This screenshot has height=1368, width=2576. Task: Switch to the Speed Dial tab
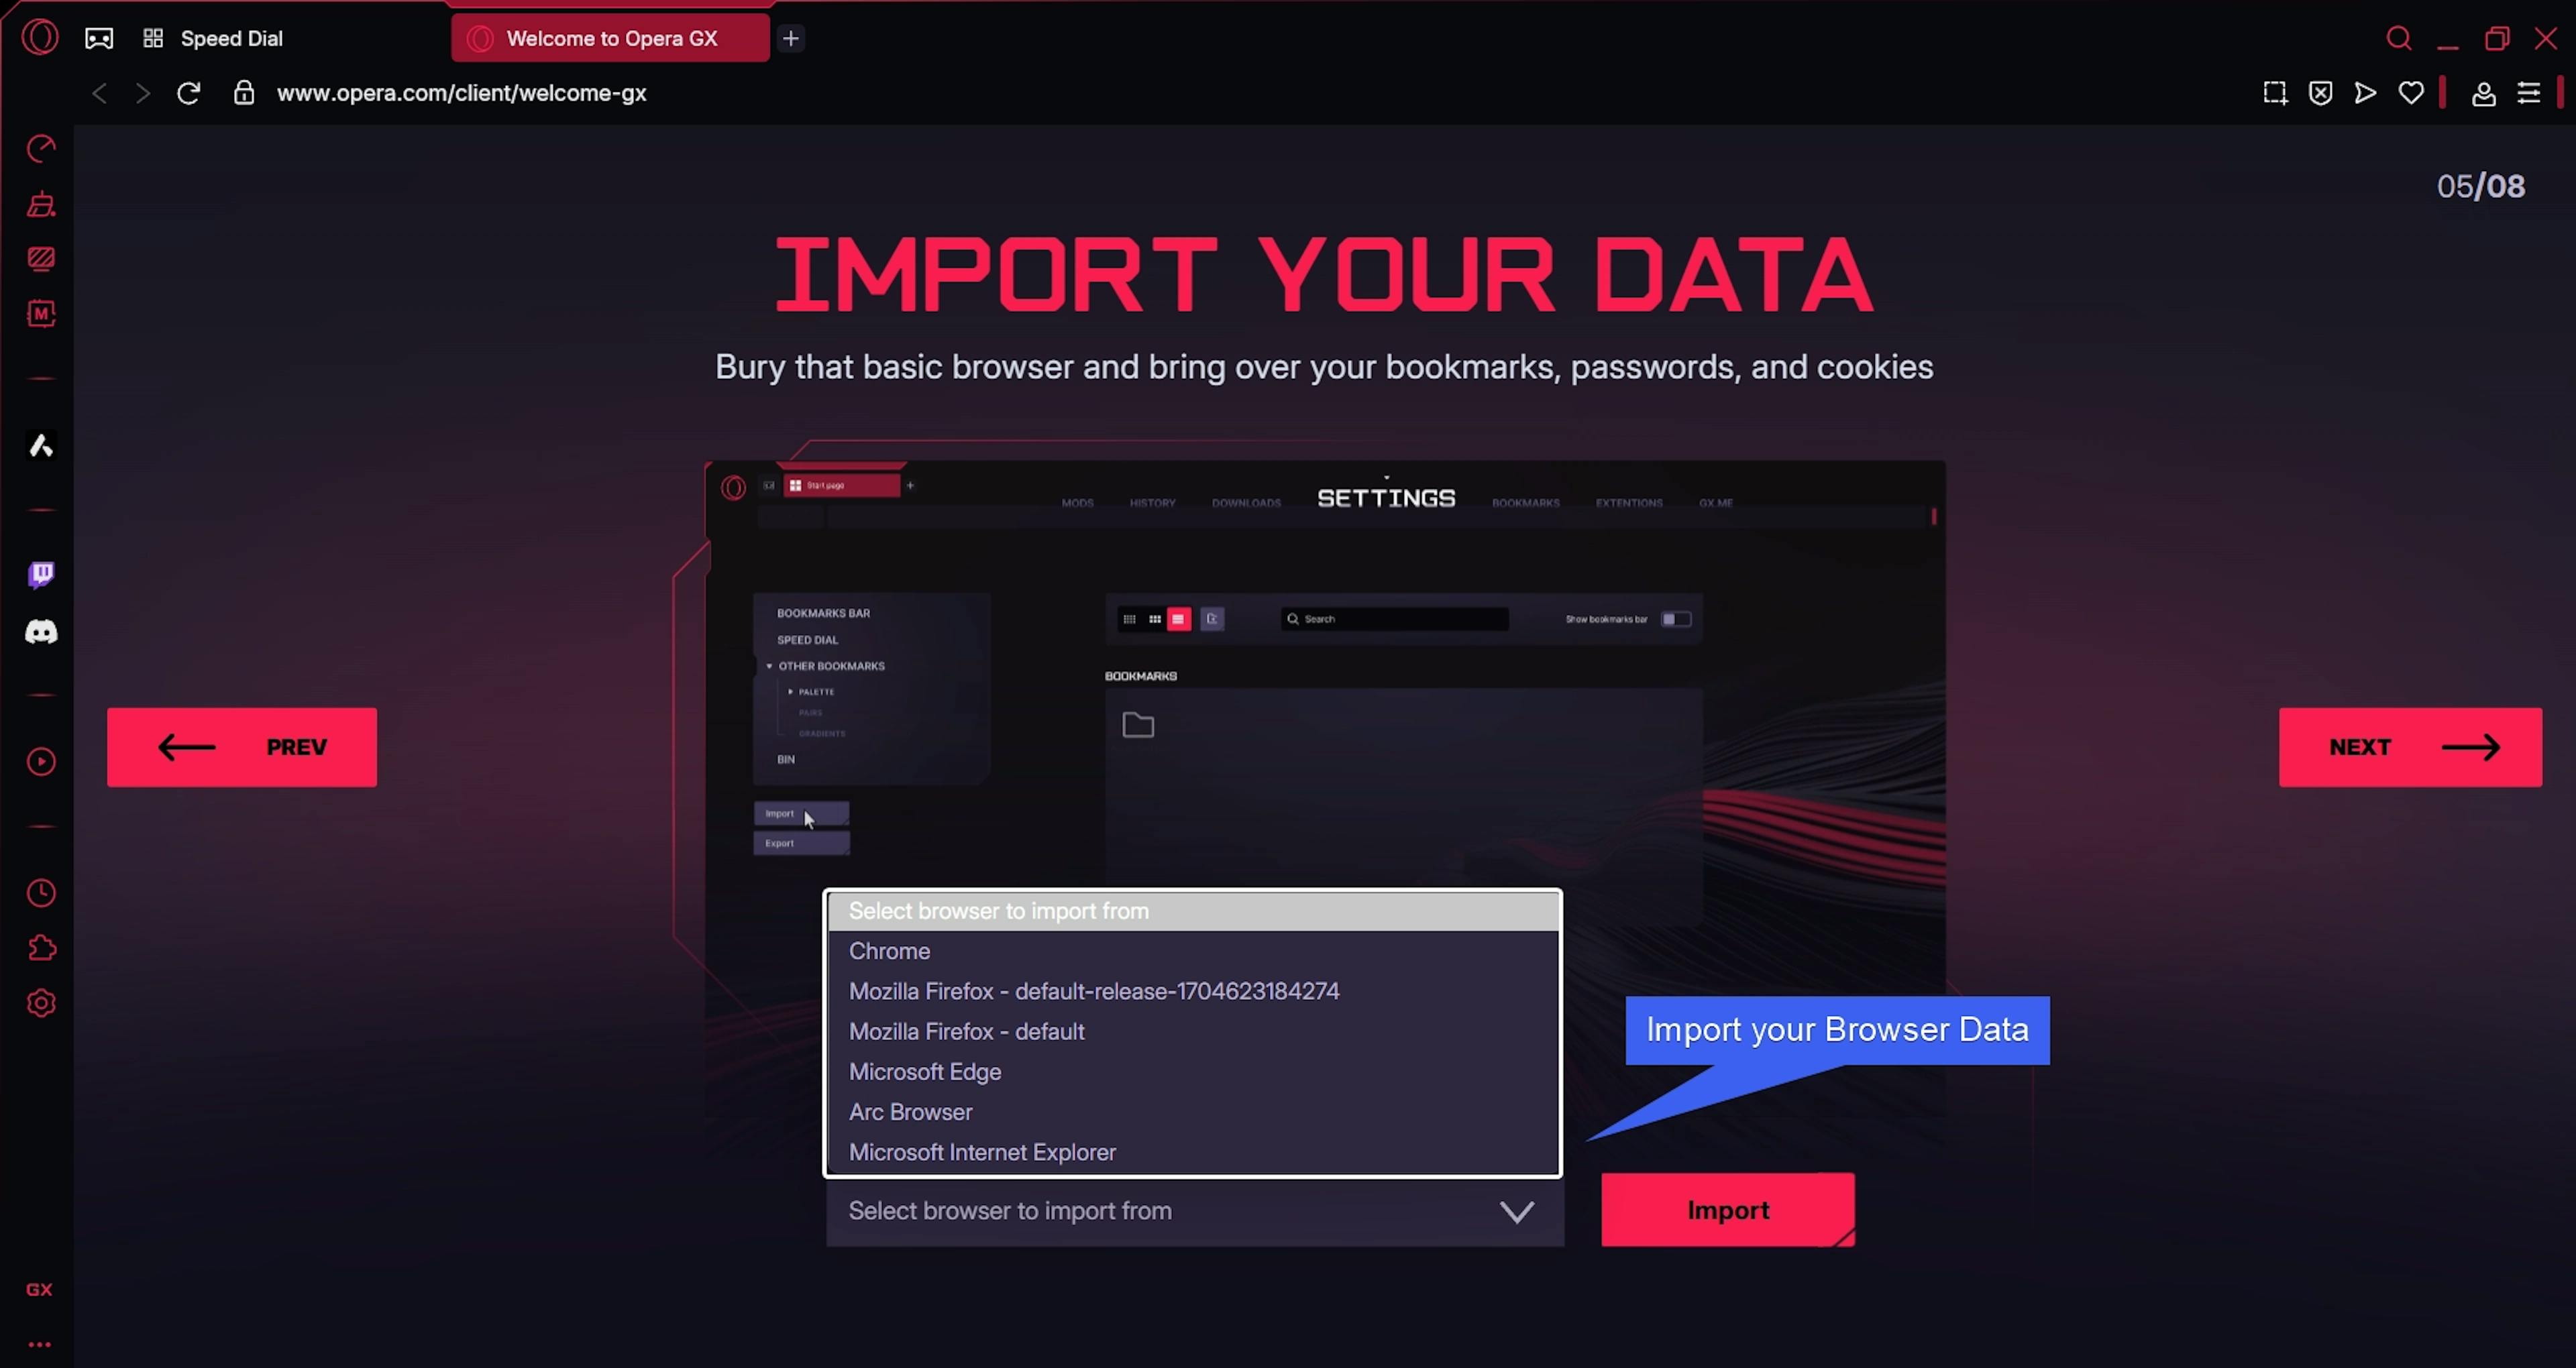pos(231,38)
